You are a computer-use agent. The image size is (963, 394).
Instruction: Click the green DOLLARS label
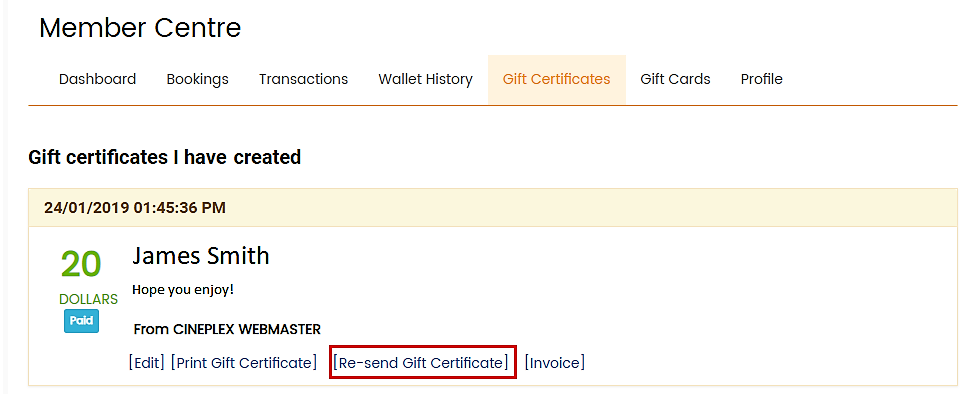click(88, 299)
